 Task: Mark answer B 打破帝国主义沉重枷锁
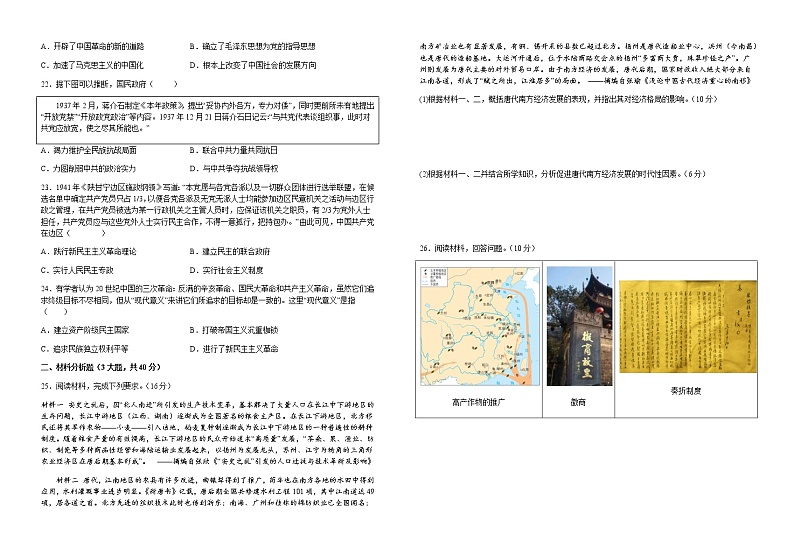(x=233, y=330)
